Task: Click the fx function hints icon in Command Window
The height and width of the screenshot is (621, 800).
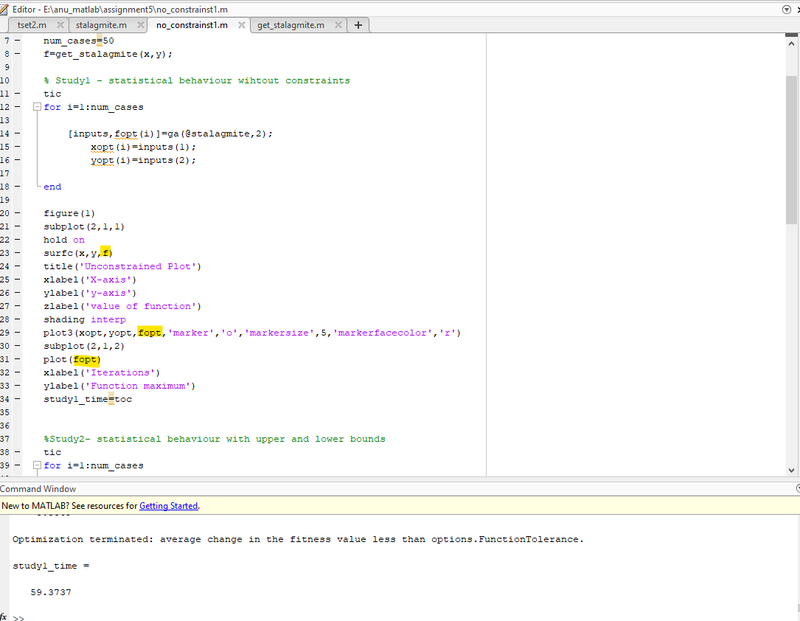Action: (x=4, y=616)
